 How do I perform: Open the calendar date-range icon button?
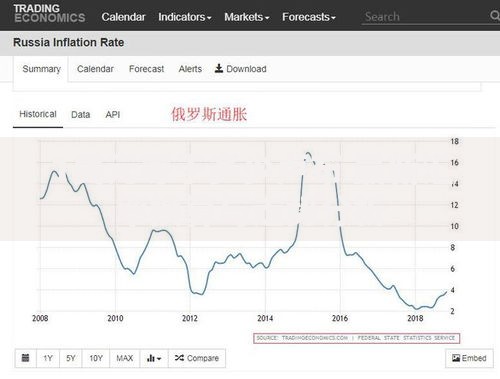tap(25, 358)
